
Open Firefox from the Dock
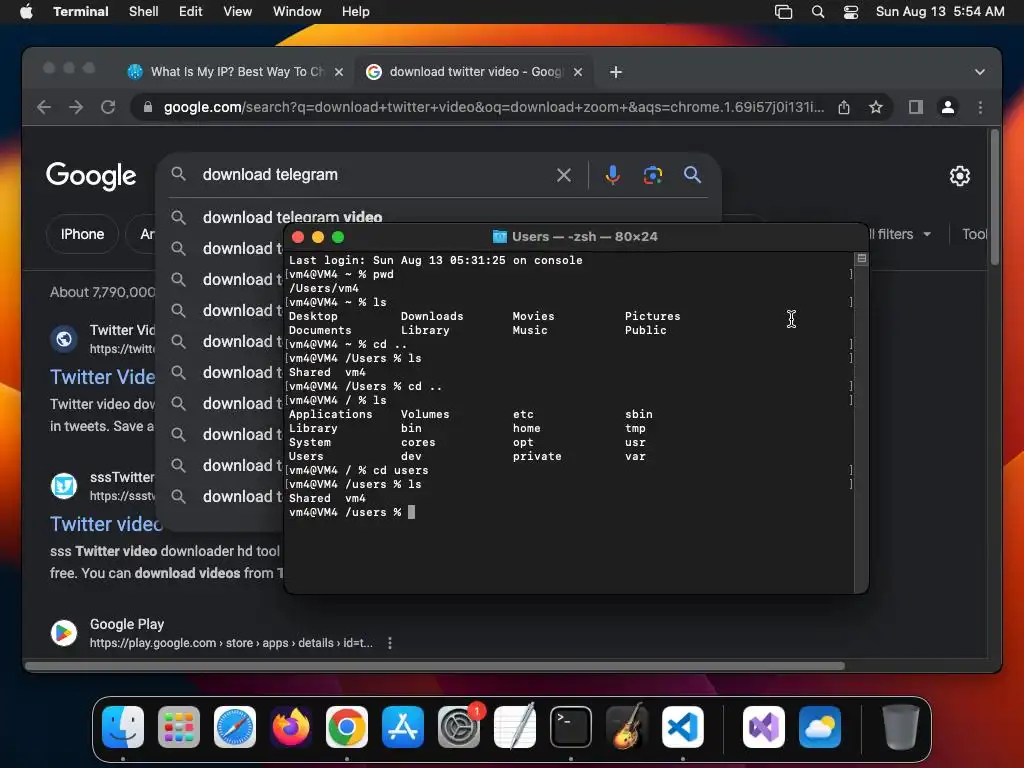291,727
